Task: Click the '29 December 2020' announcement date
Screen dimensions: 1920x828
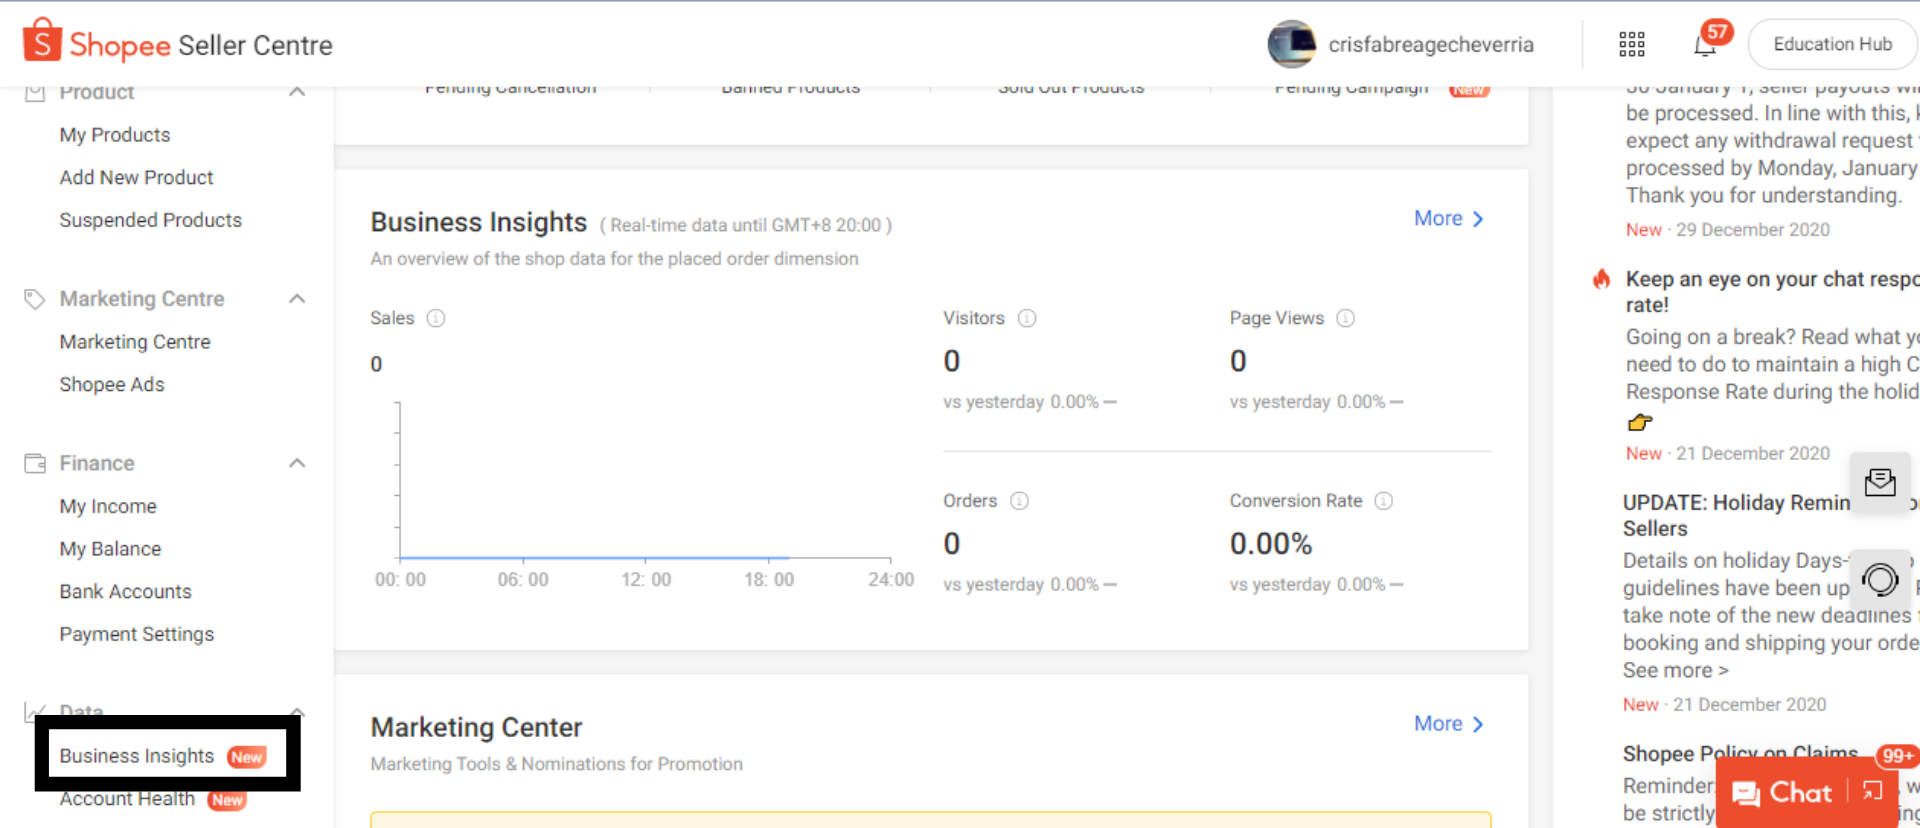Action: coord(1753,230)
